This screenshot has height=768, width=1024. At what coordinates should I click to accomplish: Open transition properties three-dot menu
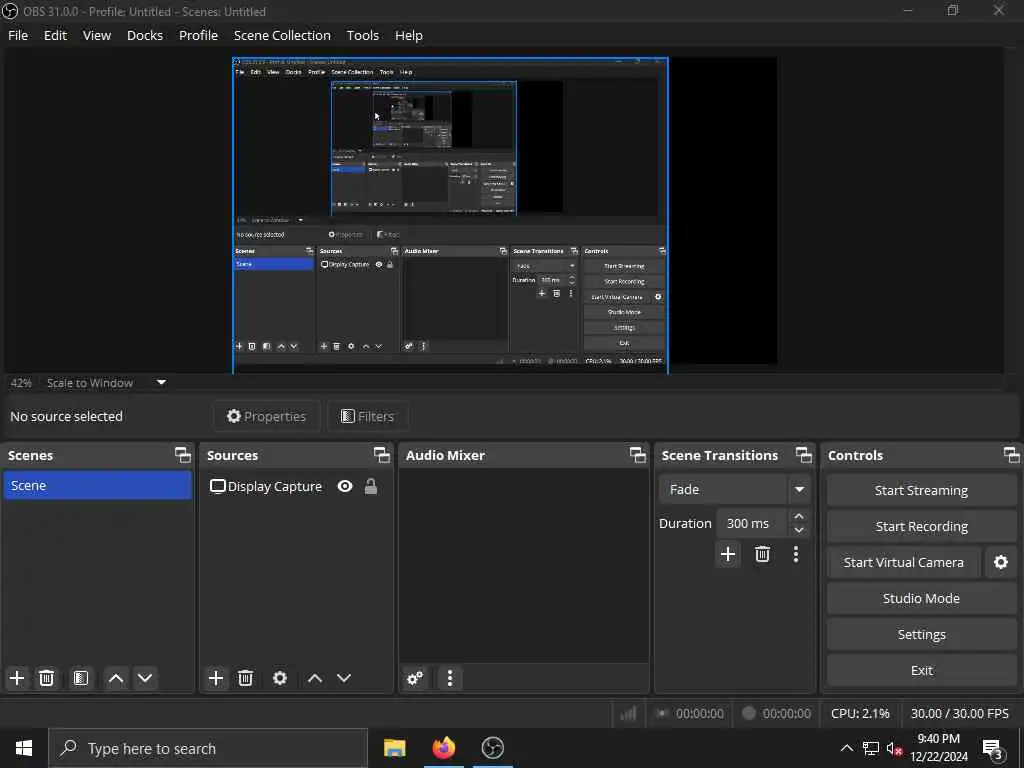[x=795, y=554]
